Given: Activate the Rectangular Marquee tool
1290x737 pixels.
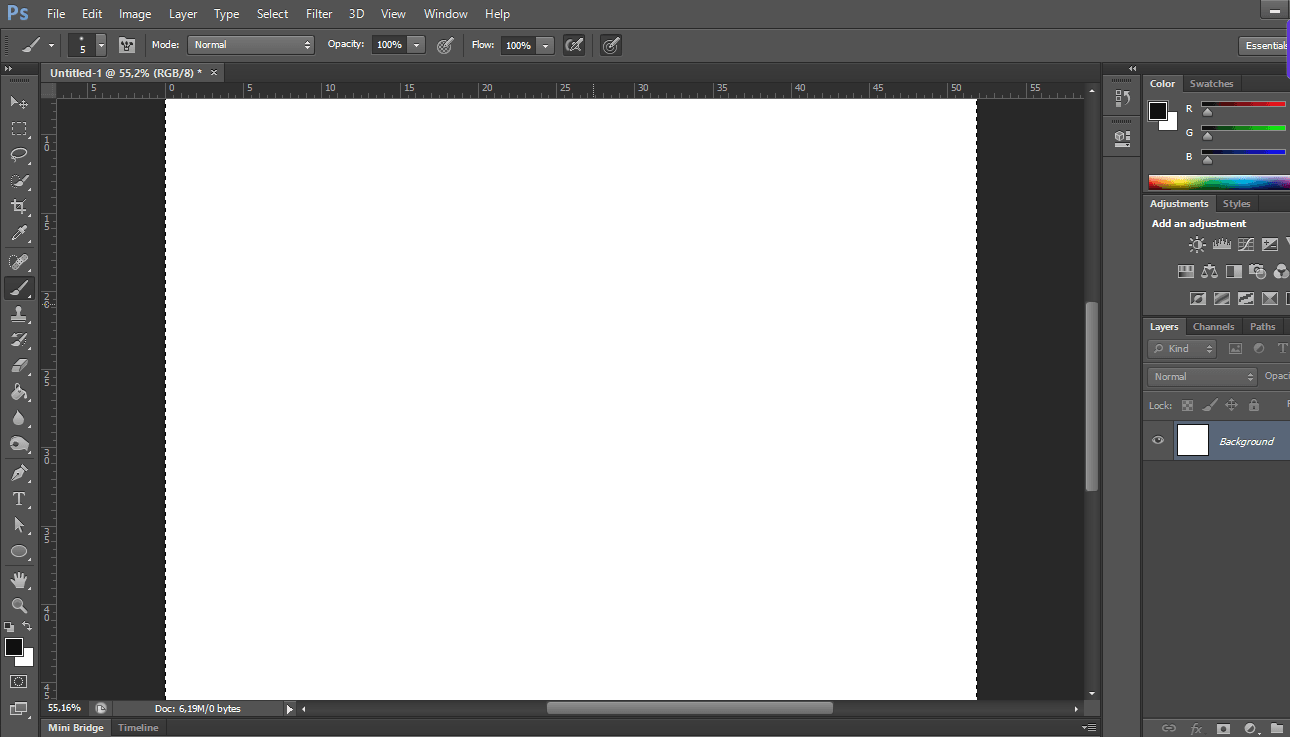Looking at the screenshot, I should 19,128.
